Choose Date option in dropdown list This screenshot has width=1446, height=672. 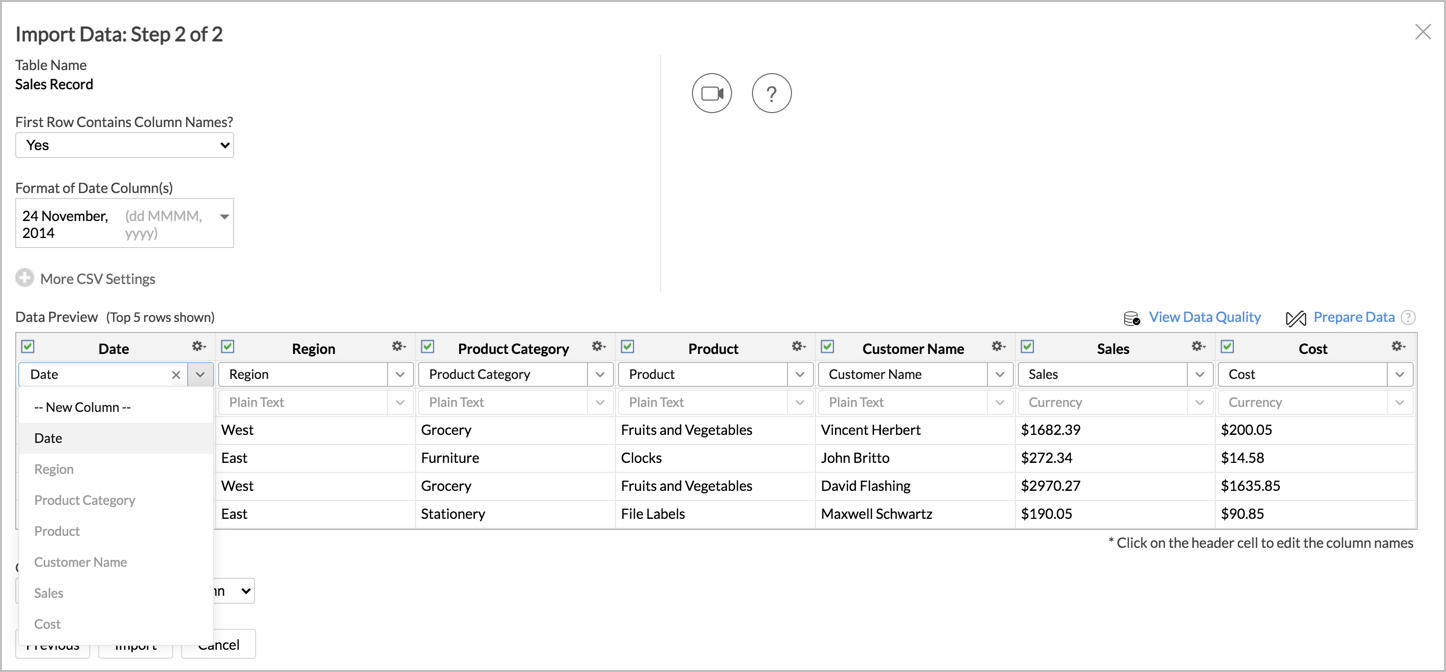[x=48, y=438]
